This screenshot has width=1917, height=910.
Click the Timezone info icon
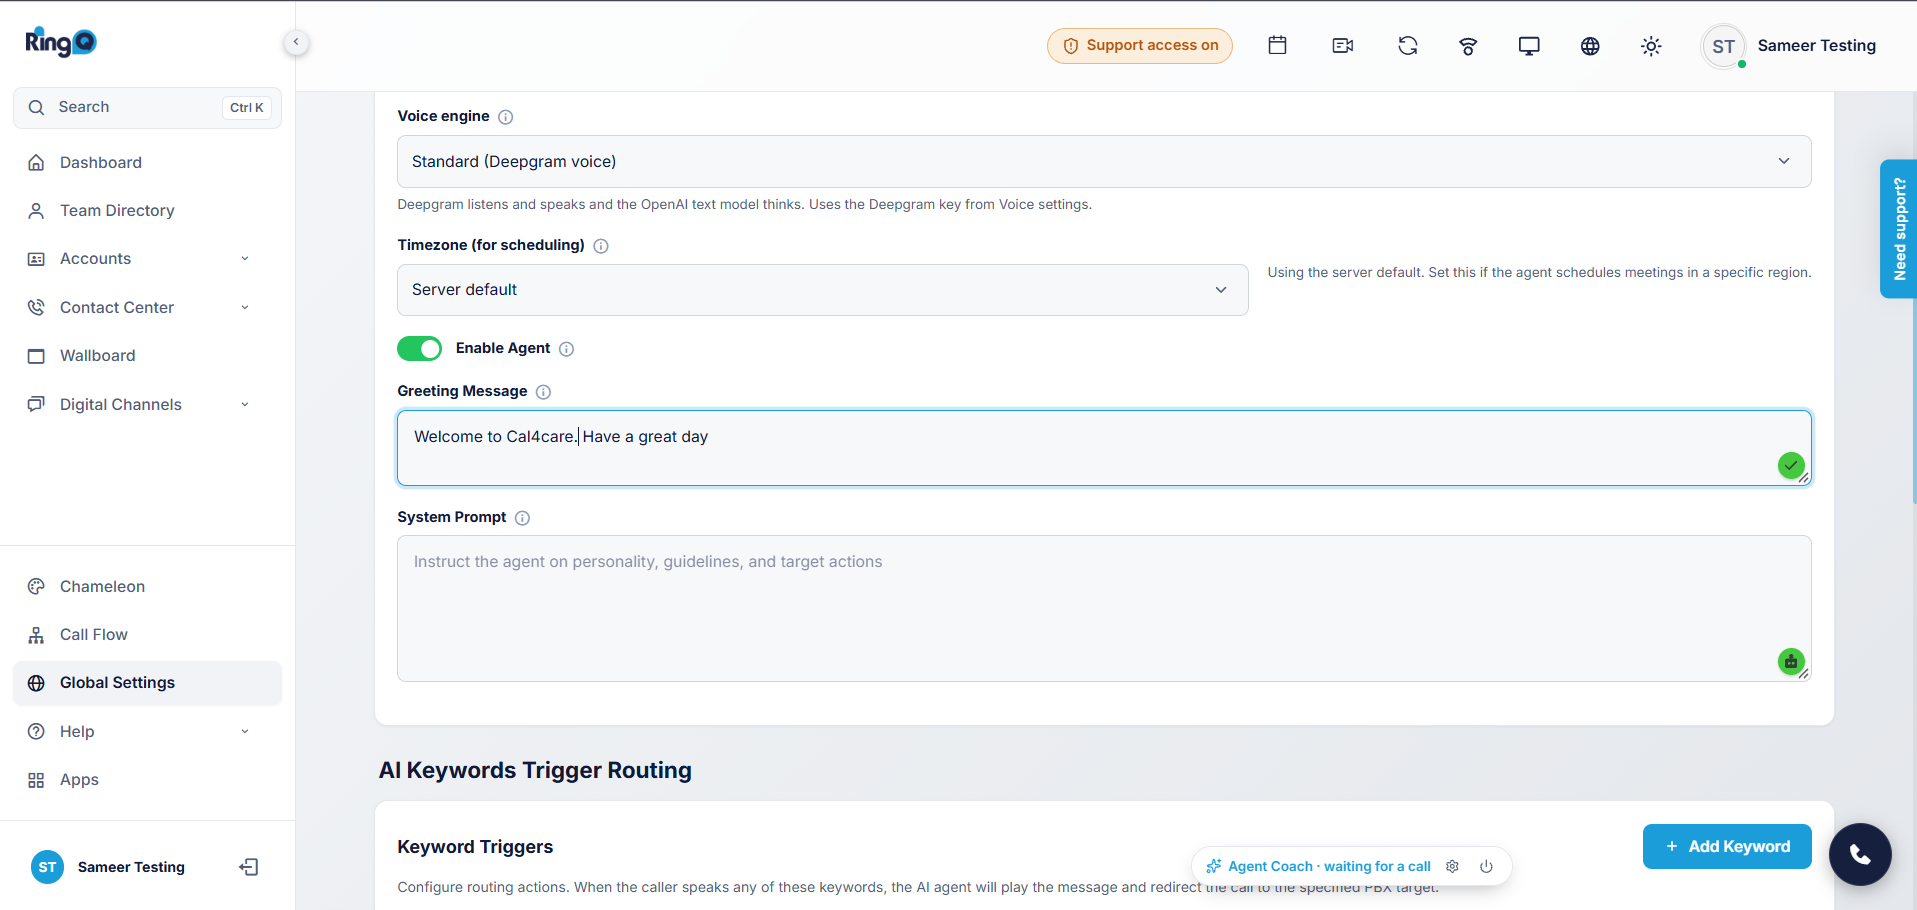(x=601, y=246)
